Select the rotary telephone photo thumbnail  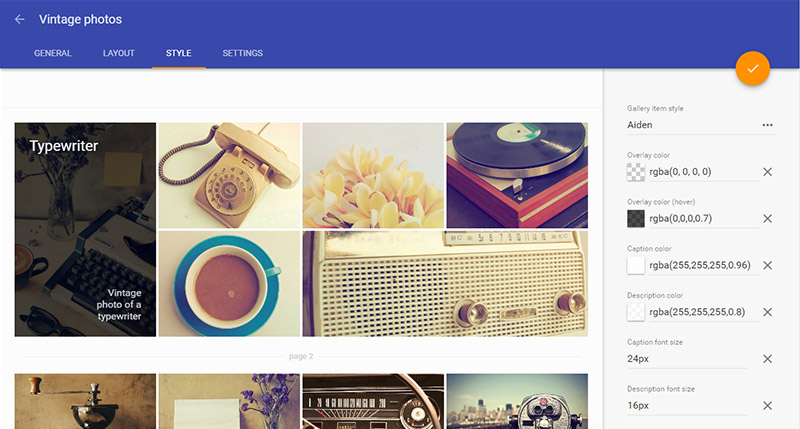pyautogui.click(x=229, y=175)
